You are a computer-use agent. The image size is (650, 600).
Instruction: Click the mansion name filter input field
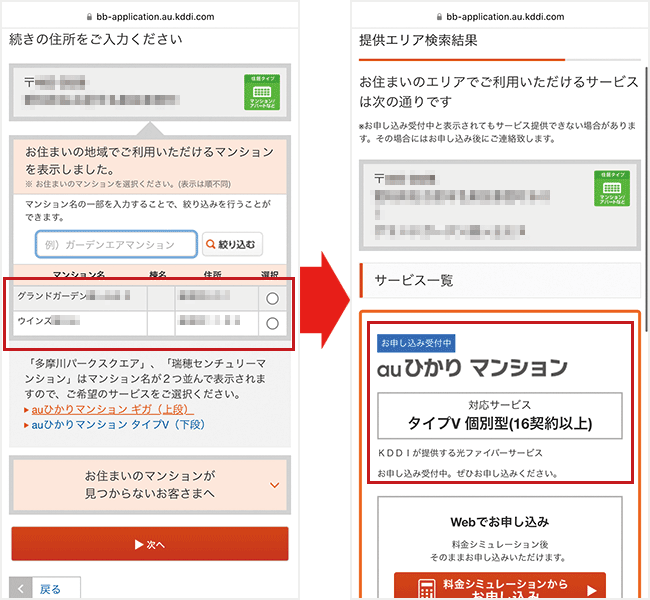coord(116,244)
